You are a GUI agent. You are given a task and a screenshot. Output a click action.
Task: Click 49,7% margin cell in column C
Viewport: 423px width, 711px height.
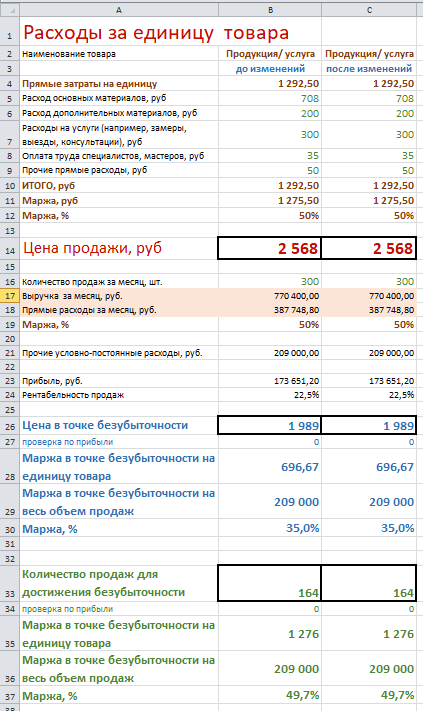click(369, 695)
